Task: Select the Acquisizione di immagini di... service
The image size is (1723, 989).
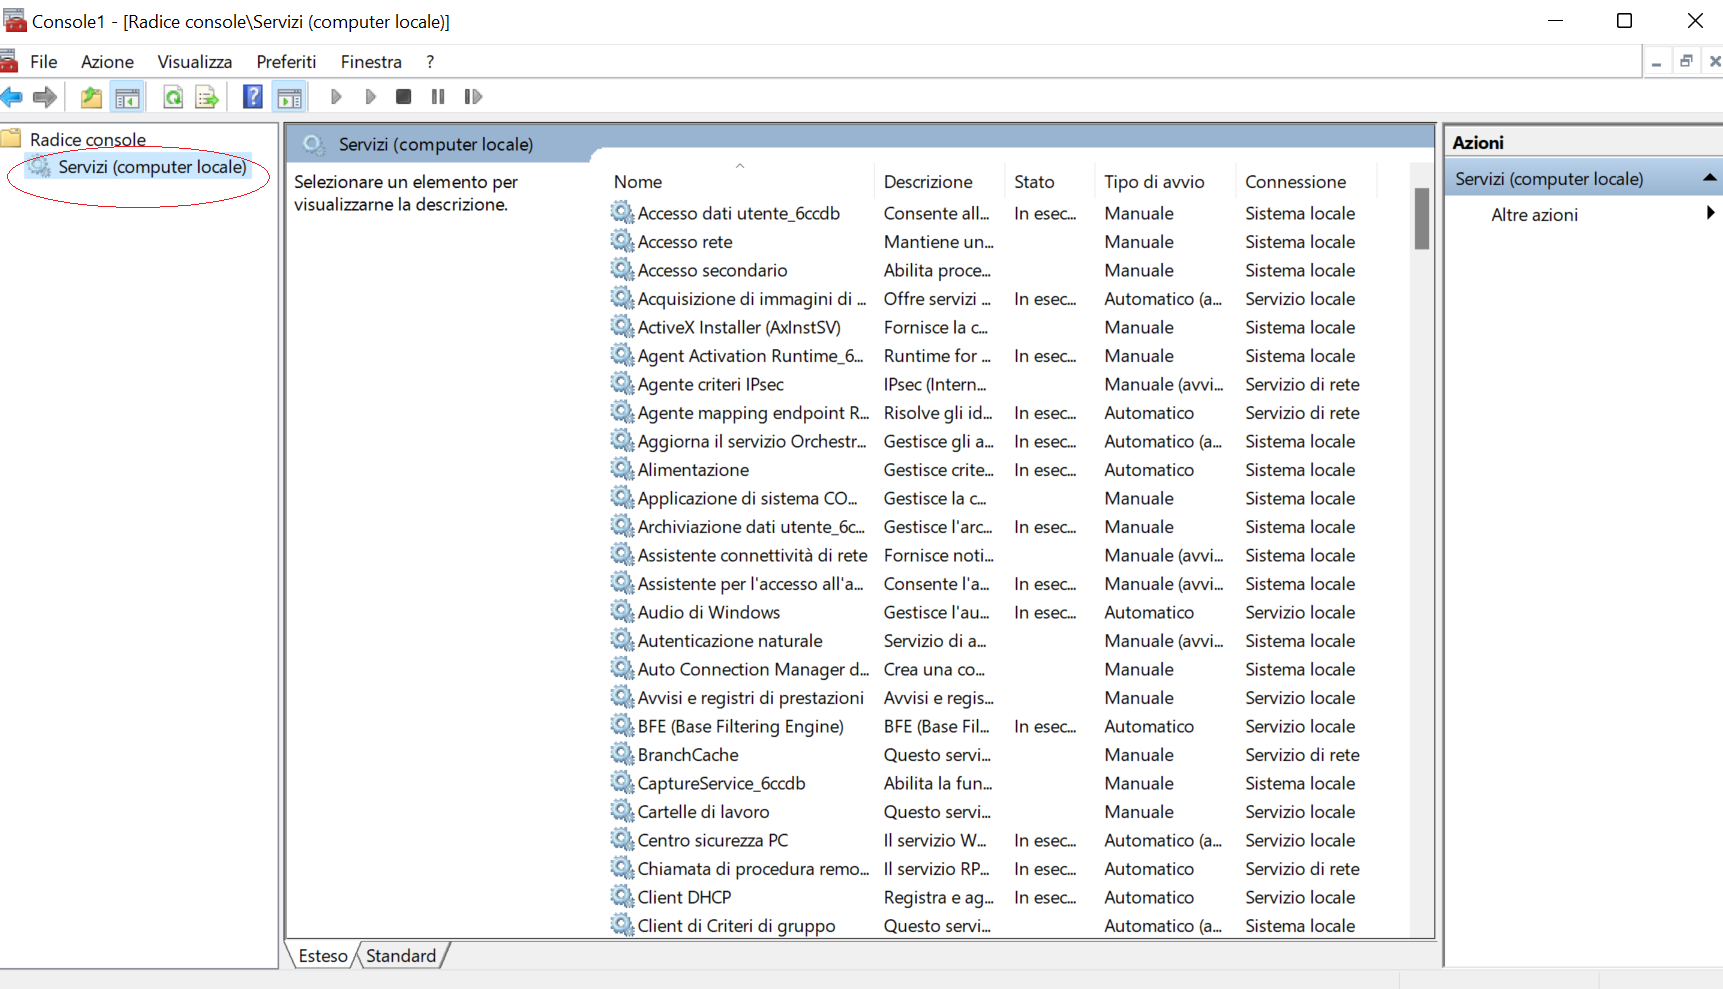Action: [752, 298]
